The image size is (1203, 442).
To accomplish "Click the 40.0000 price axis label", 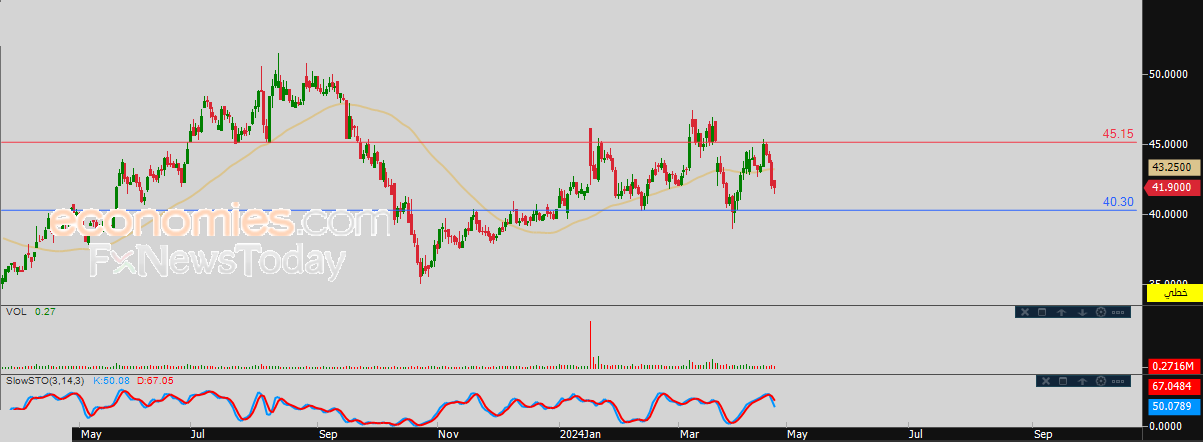I will pyautogui.click(x=1170, y=214).
